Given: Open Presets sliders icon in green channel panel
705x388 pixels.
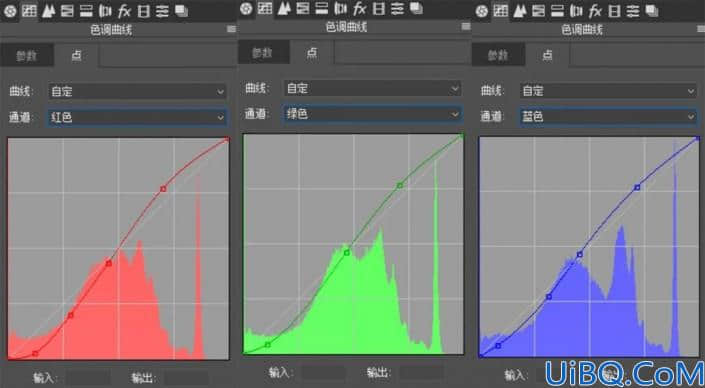Looking at the screenshot, I should point(397,9).
